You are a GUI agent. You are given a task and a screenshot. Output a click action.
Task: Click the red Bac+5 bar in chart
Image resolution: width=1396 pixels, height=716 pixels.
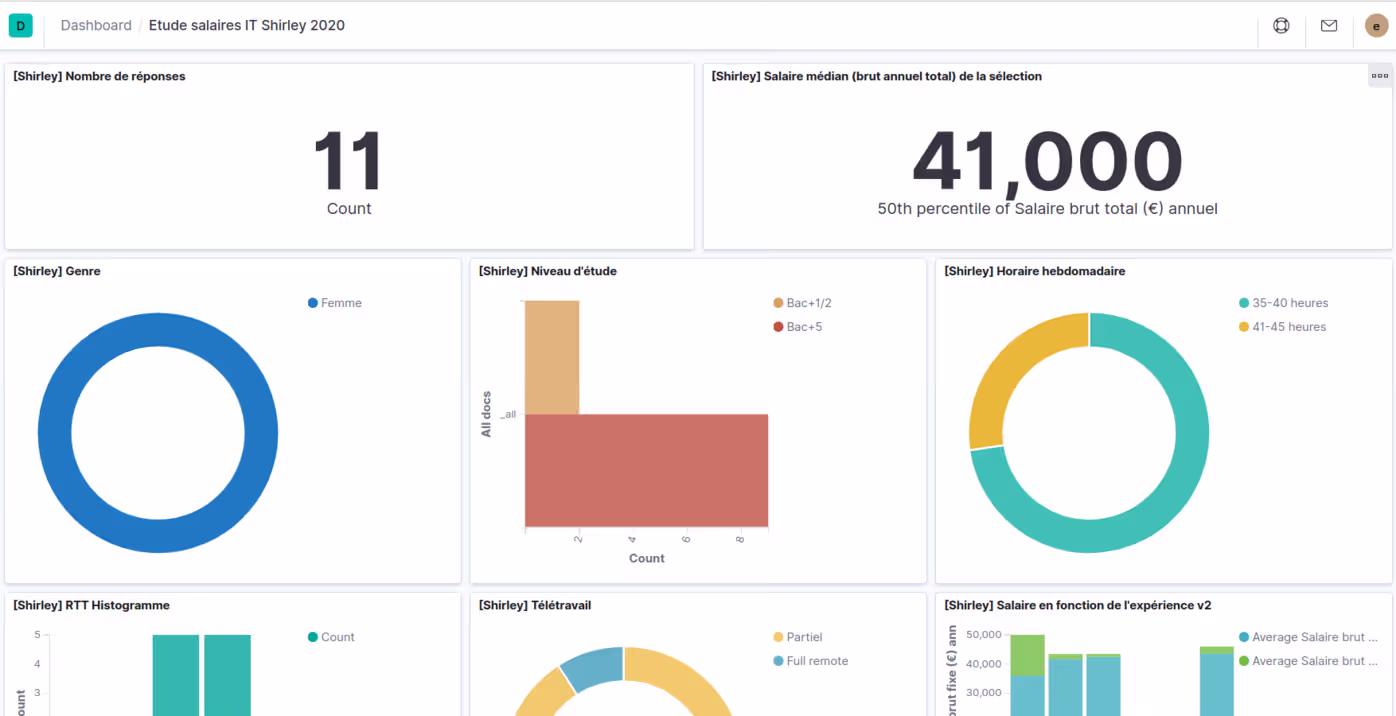[646, 470]
